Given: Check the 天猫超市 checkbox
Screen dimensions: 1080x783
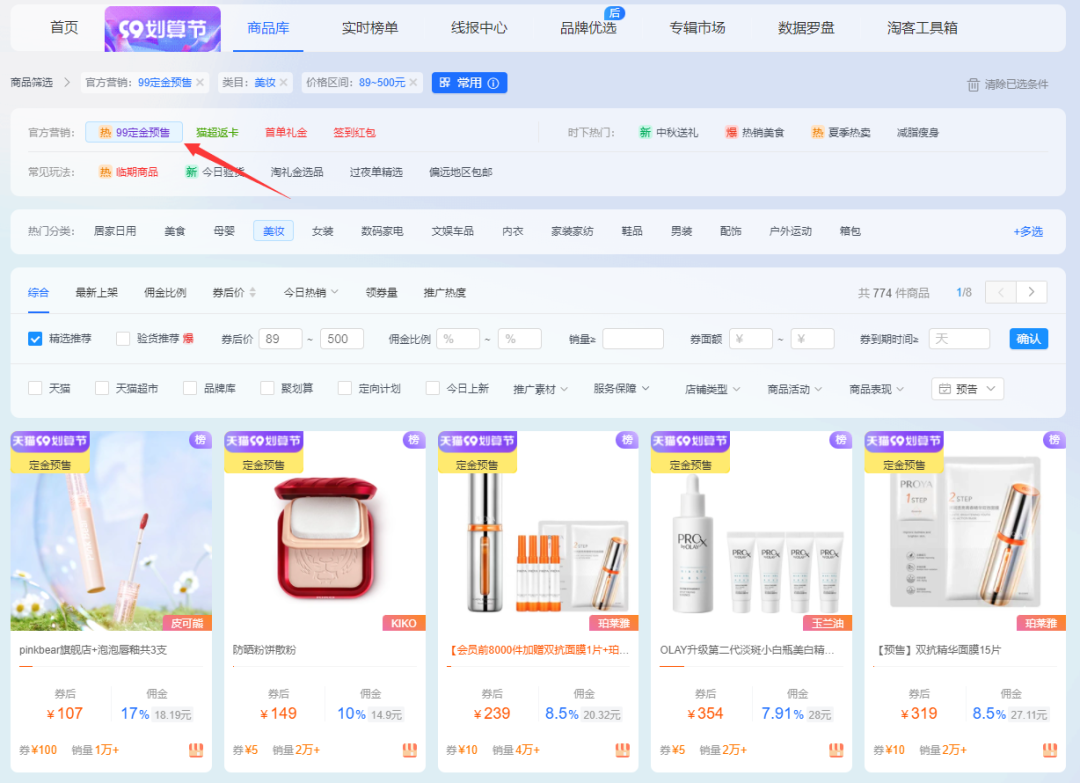Looking at the screenshot, I should click(101, 388).
